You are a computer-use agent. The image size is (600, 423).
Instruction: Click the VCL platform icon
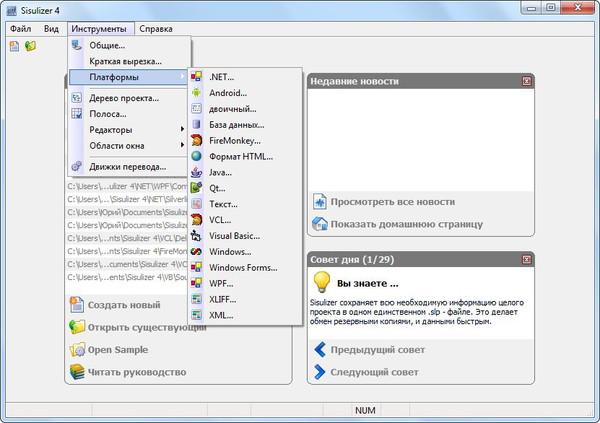[x=196, y=220]
